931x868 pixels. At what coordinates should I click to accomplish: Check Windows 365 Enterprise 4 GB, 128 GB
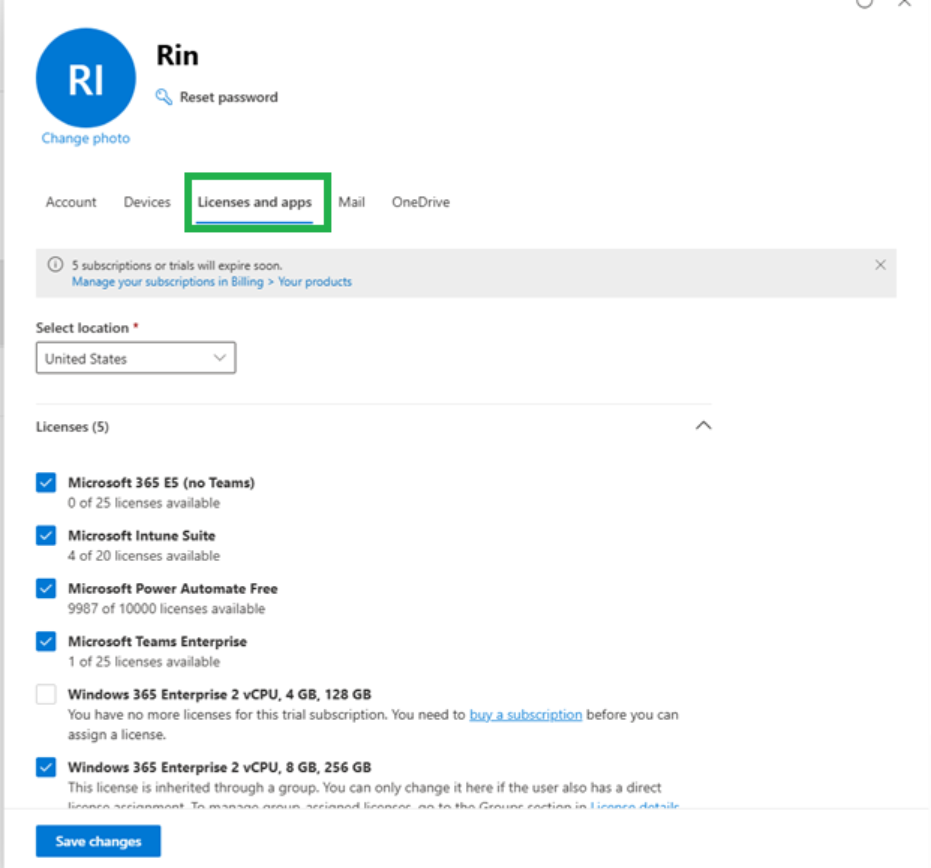[46, 694]
